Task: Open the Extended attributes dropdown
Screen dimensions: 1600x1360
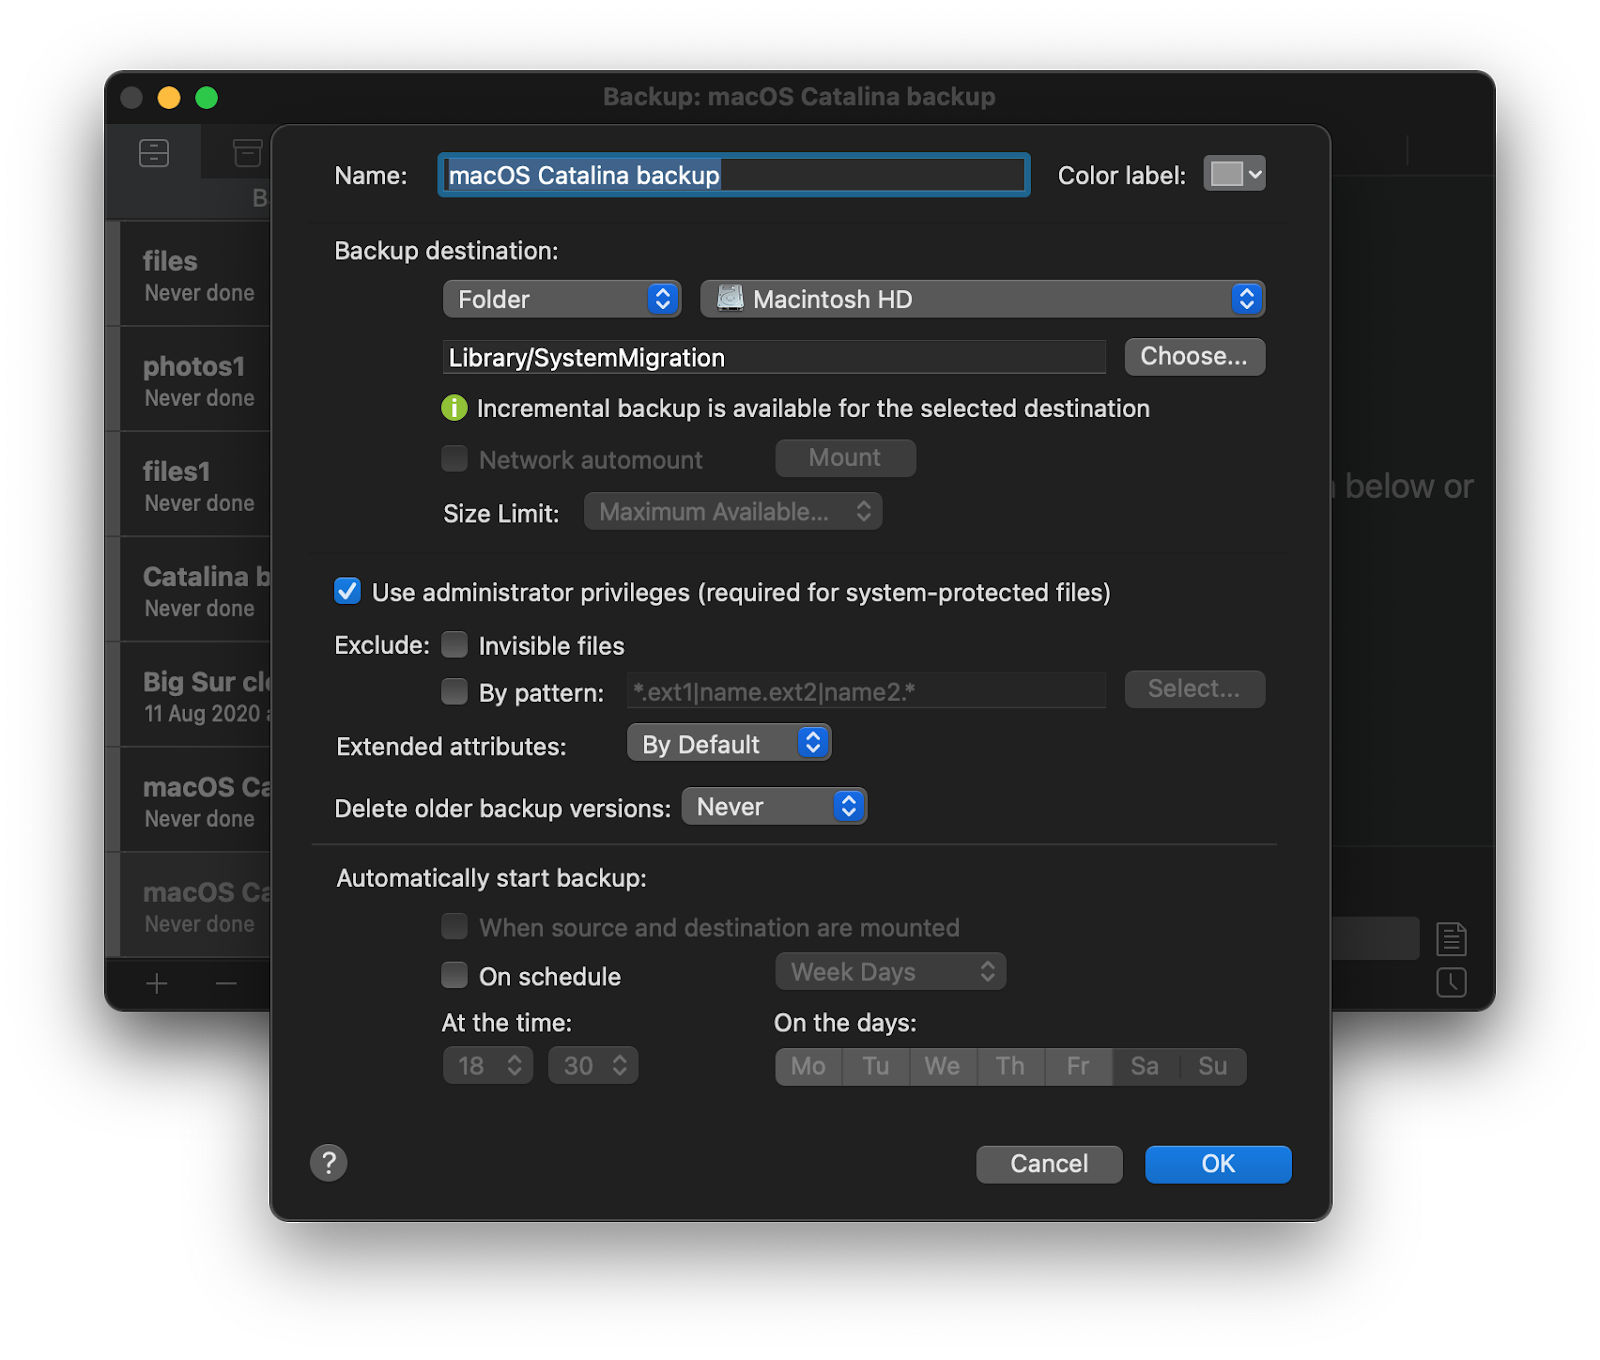Action: [729, 742]
